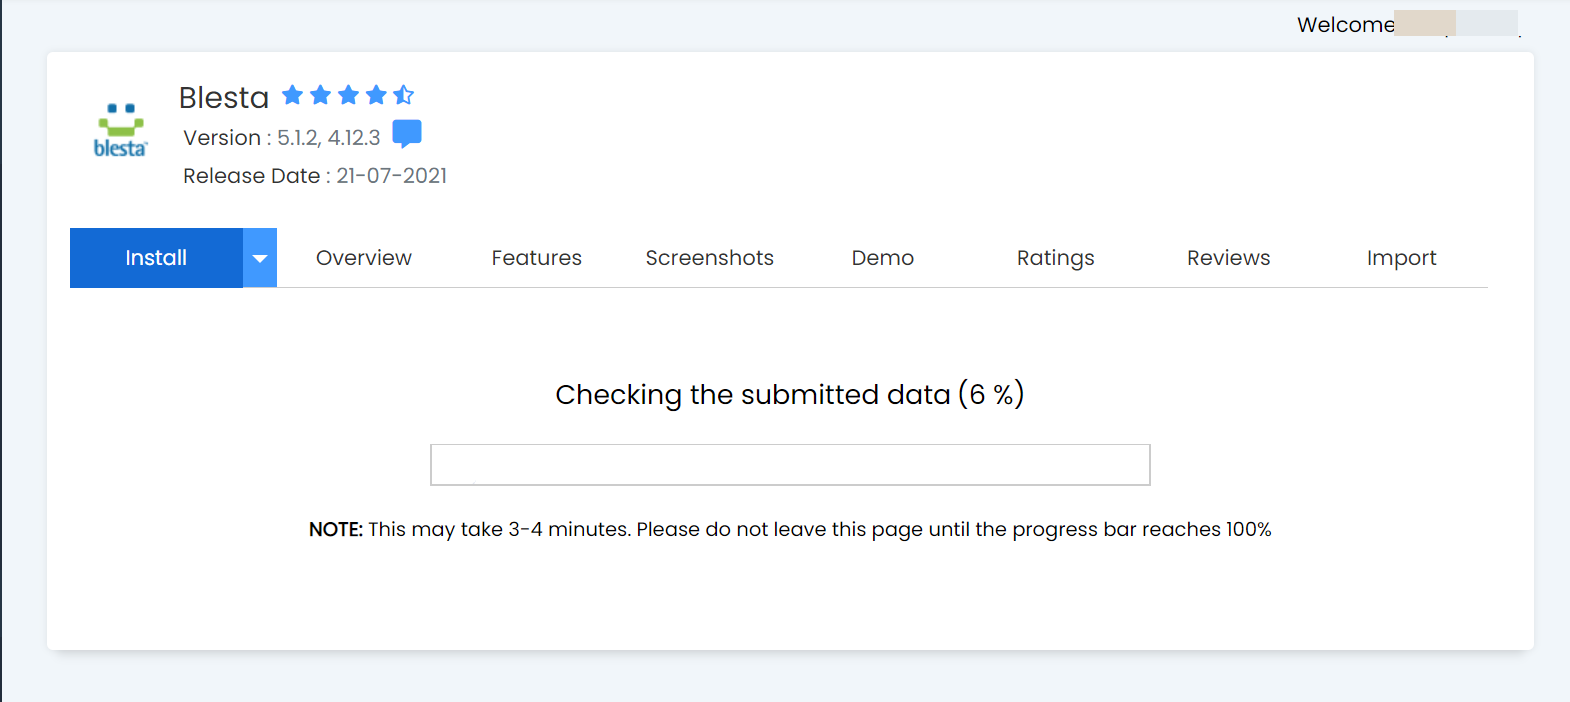This screenshot has width=1570, height=702.
Task: Expand the Install dropdown arrow
Action: point(260,258)
